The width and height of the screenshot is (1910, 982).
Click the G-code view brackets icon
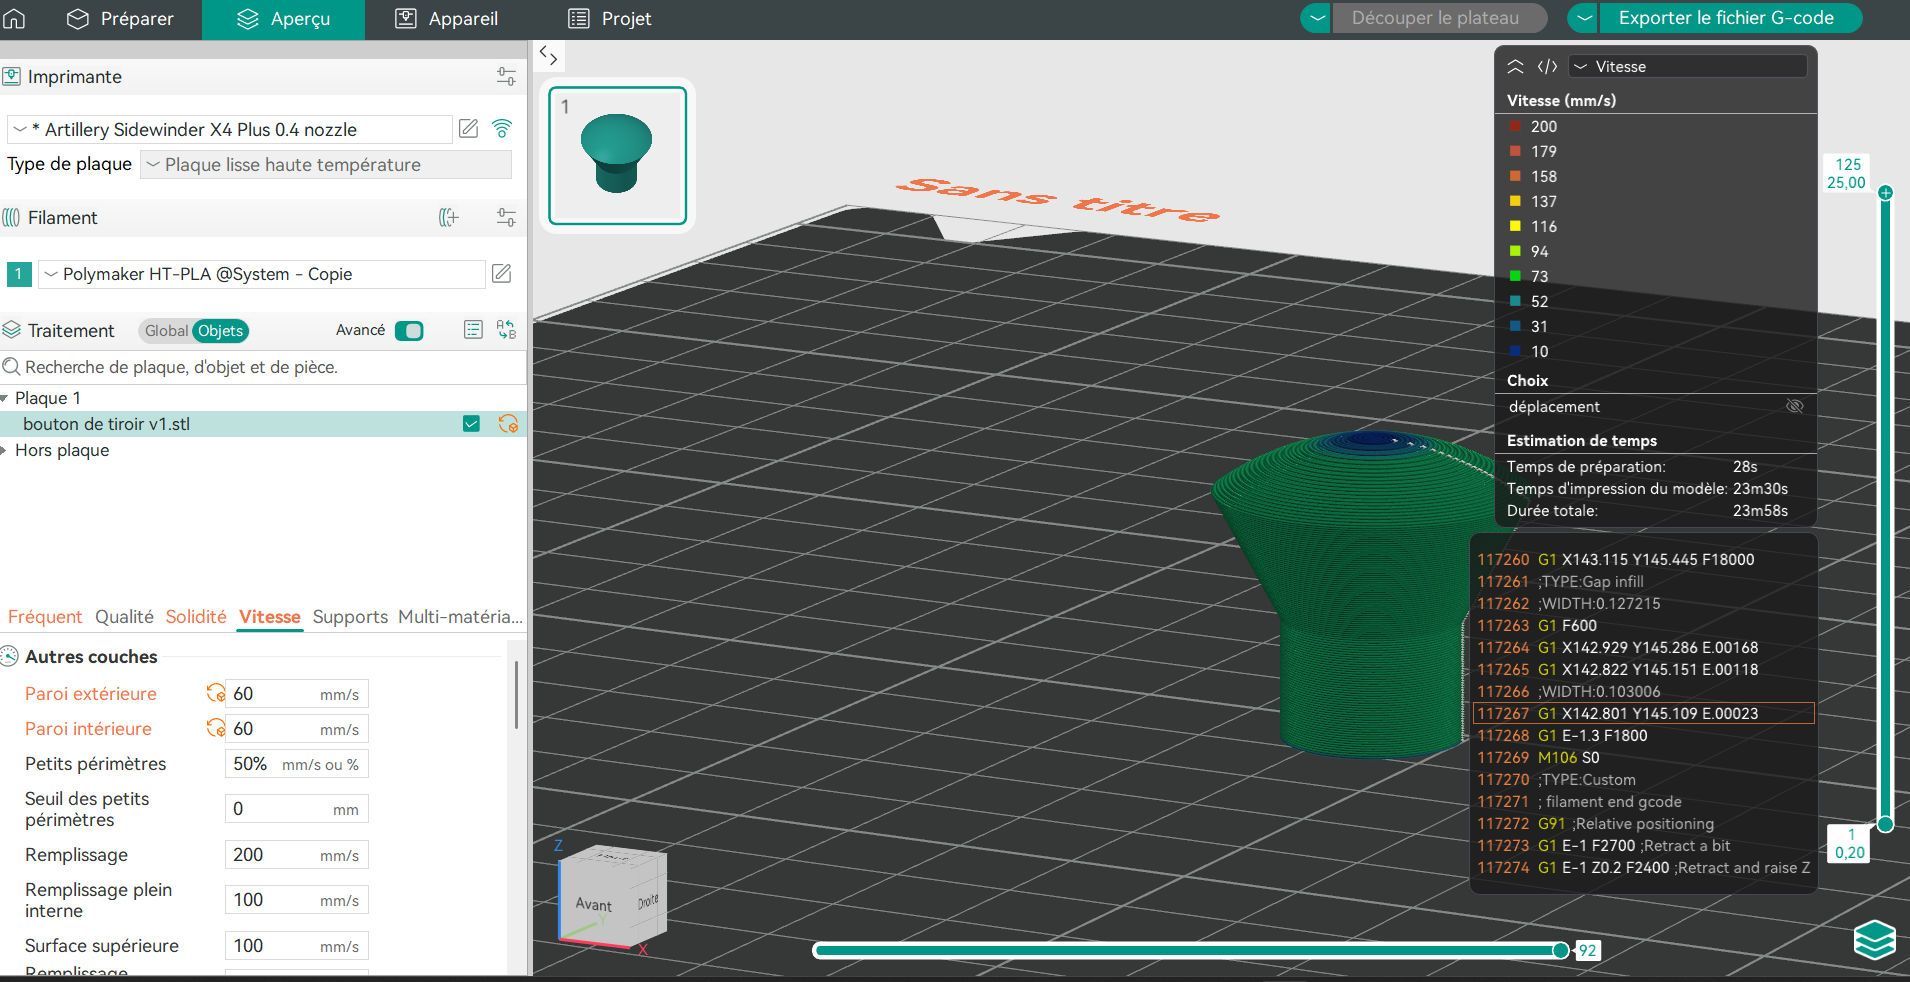1547,67
